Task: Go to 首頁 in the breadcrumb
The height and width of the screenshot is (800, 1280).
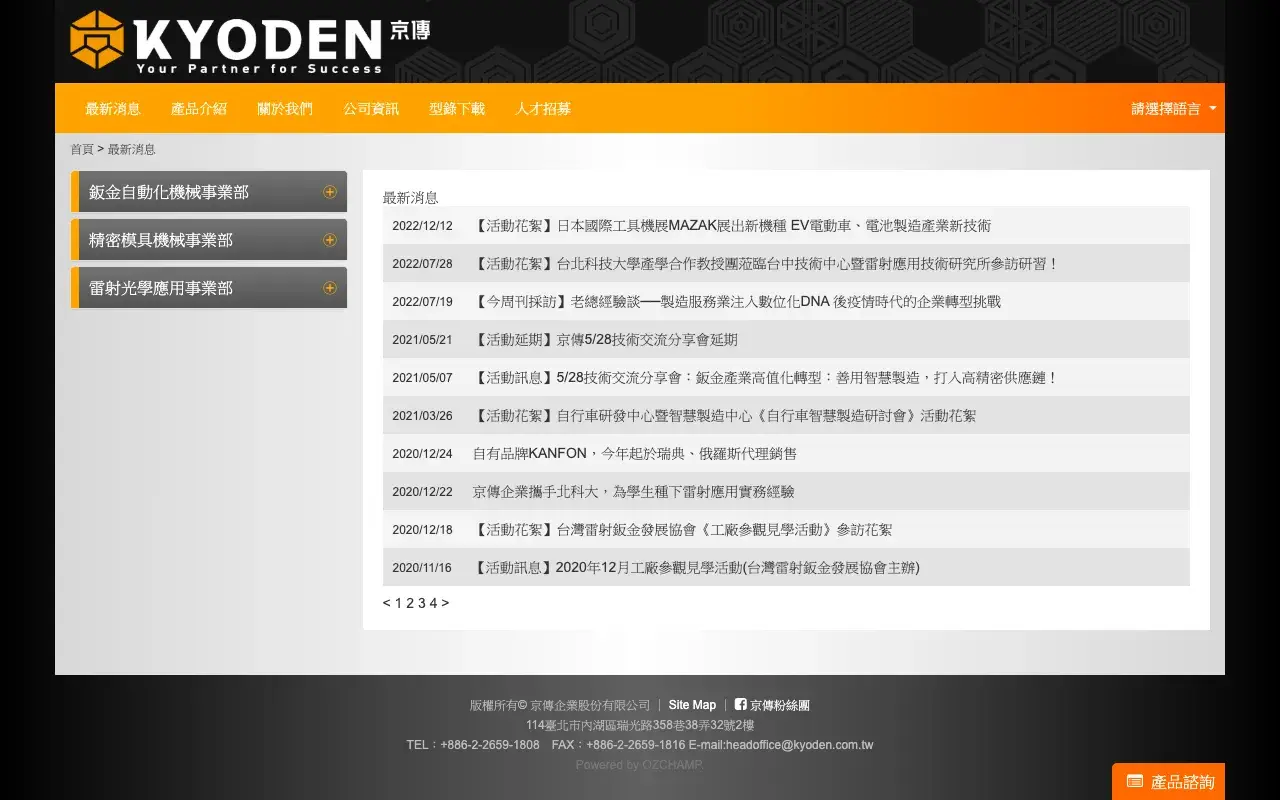Action: click(82, 149)
